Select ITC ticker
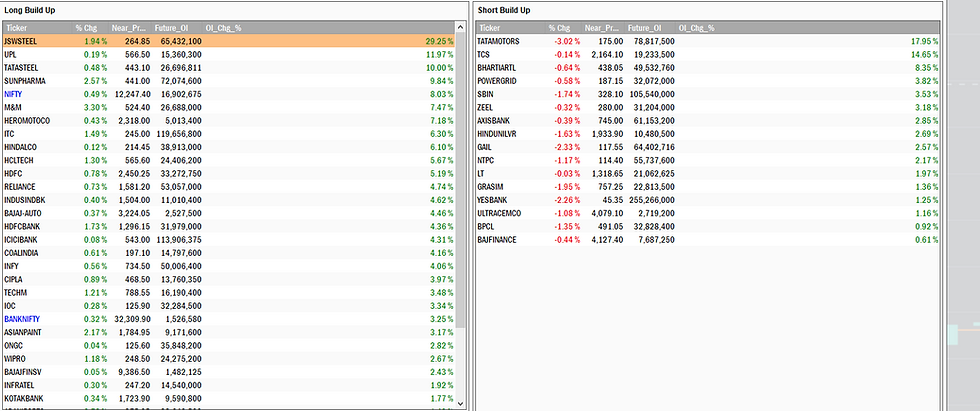The image size is (980, 411). coord(9,134)
